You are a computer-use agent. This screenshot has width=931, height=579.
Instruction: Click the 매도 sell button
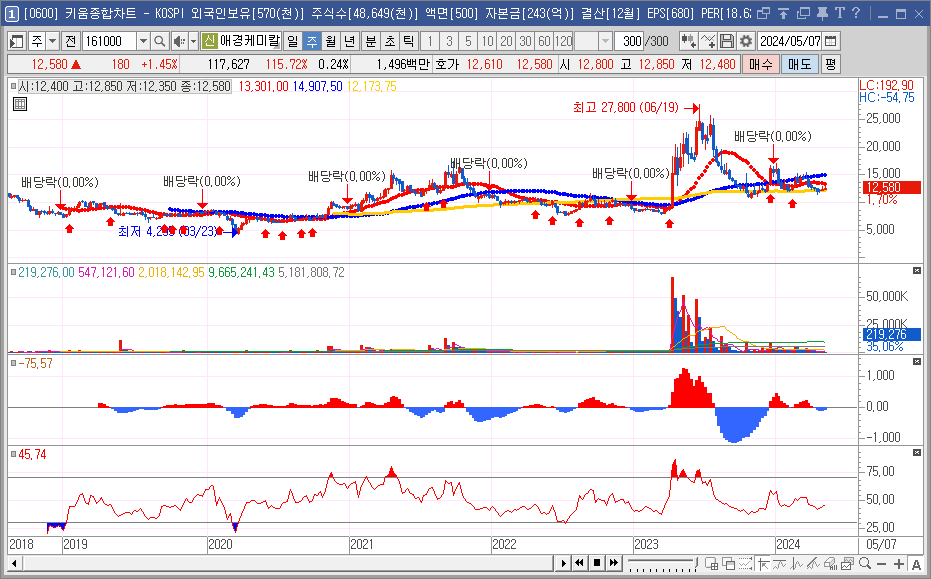(x=799, y=64)
